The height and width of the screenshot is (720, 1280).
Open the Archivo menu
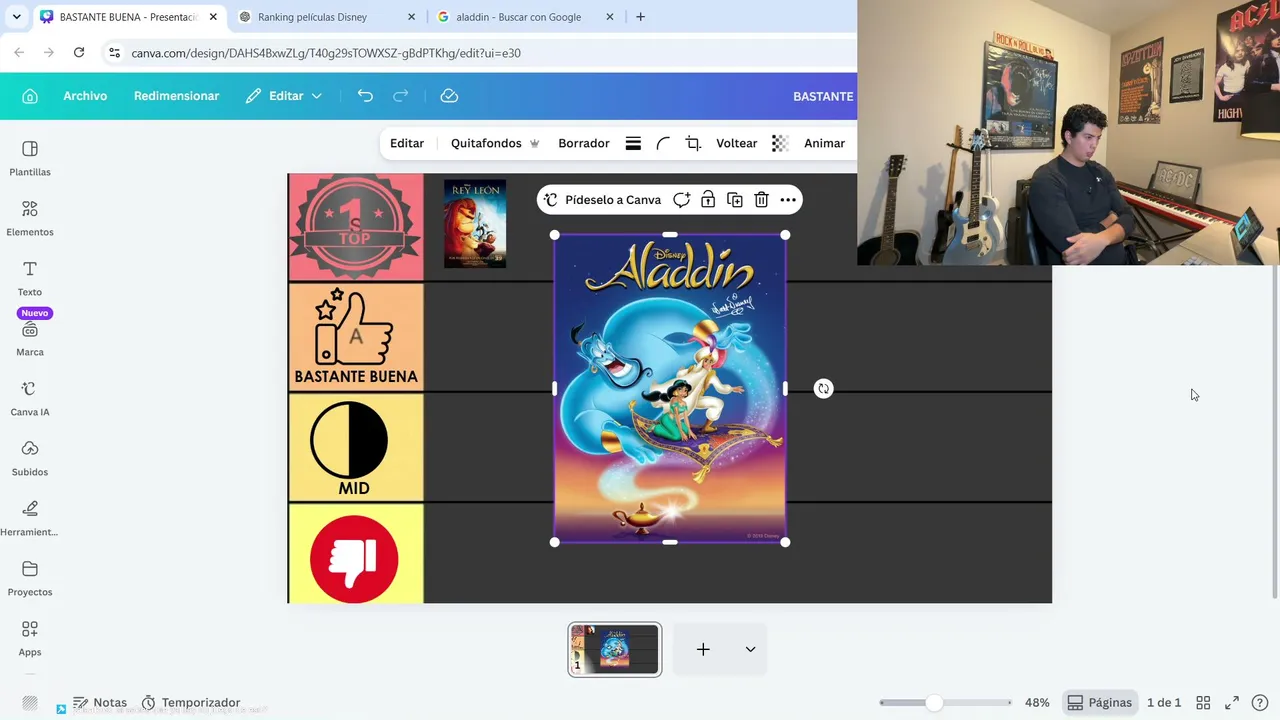pyautogui.click(x=85, y=96)
